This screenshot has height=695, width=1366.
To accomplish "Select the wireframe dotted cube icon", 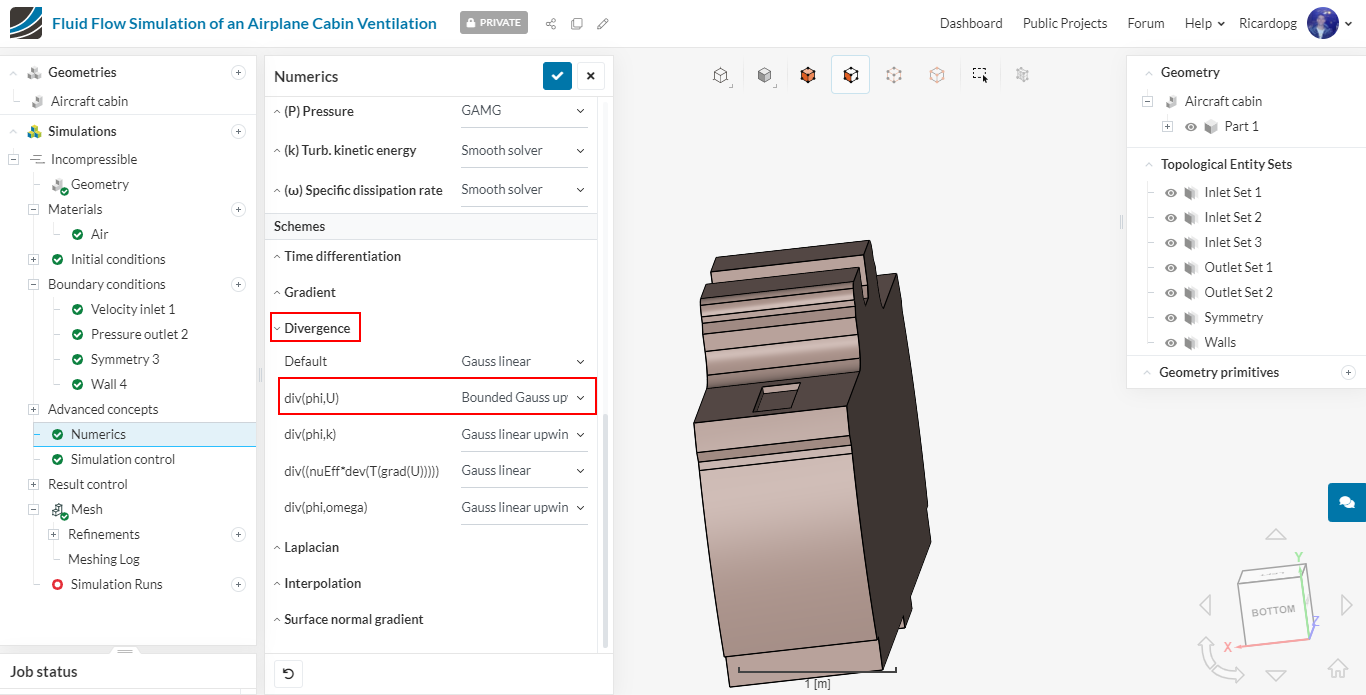I will click(x=894, y=74).
